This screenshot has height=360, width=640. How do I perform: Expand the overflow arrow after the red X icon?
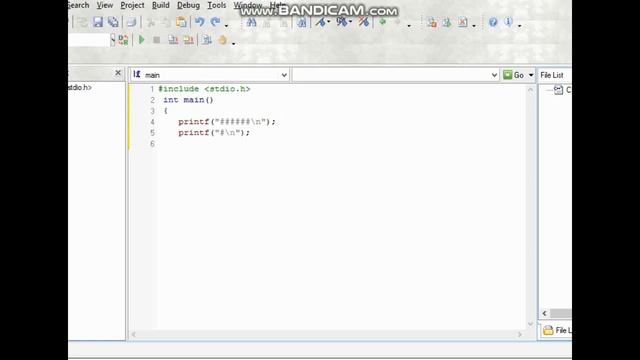click(x=473, y=26)
